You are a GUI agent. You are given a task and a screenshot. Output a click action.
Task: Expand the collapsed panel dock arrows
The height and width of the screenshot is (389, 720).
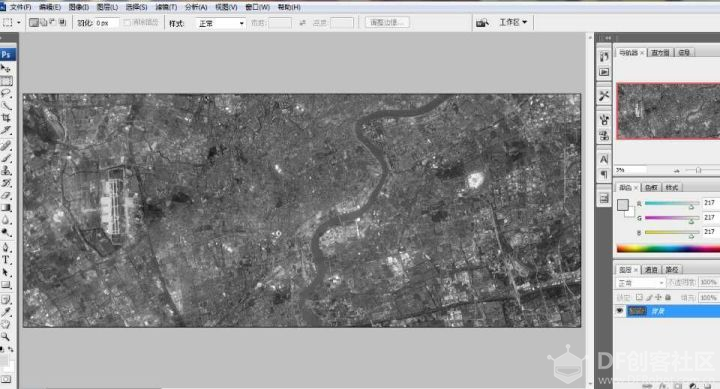[608, 38]
